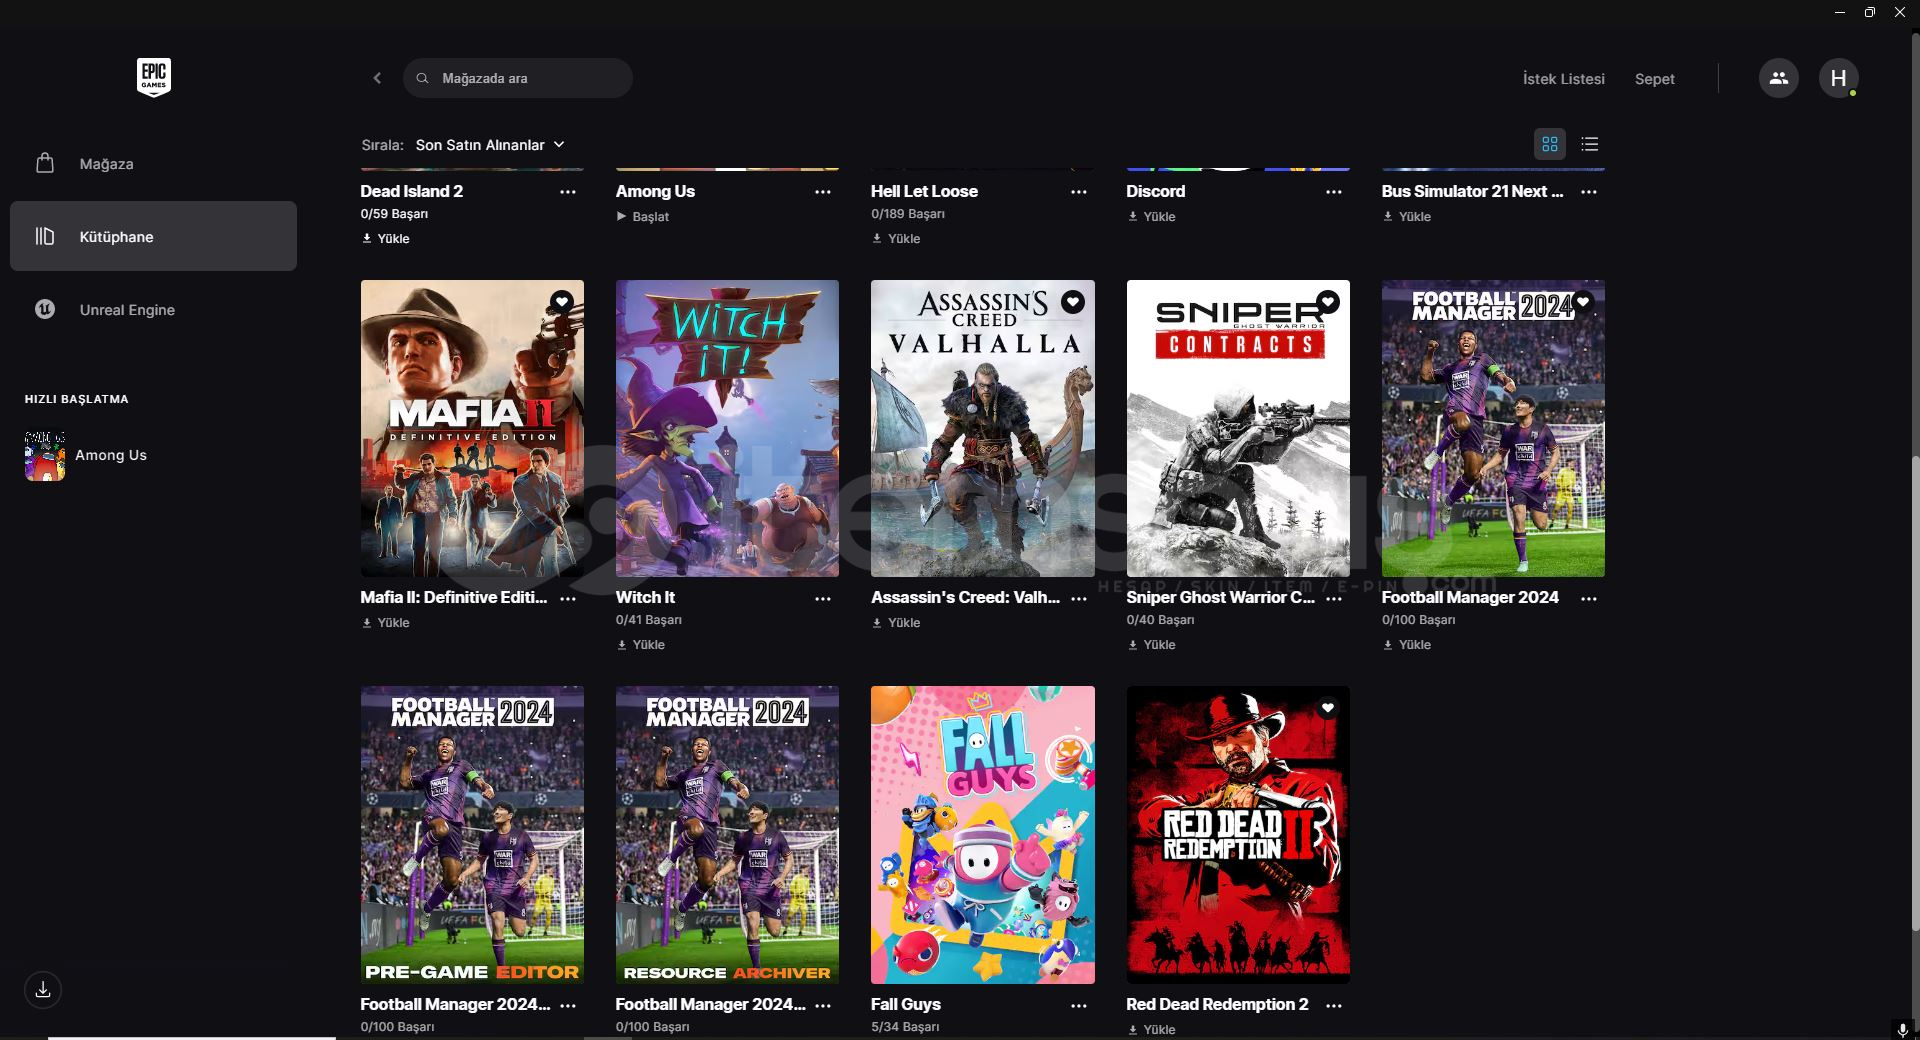Go back with the arrow icon
This screenshot has width=1920, height=1040.
coord(377,78)
